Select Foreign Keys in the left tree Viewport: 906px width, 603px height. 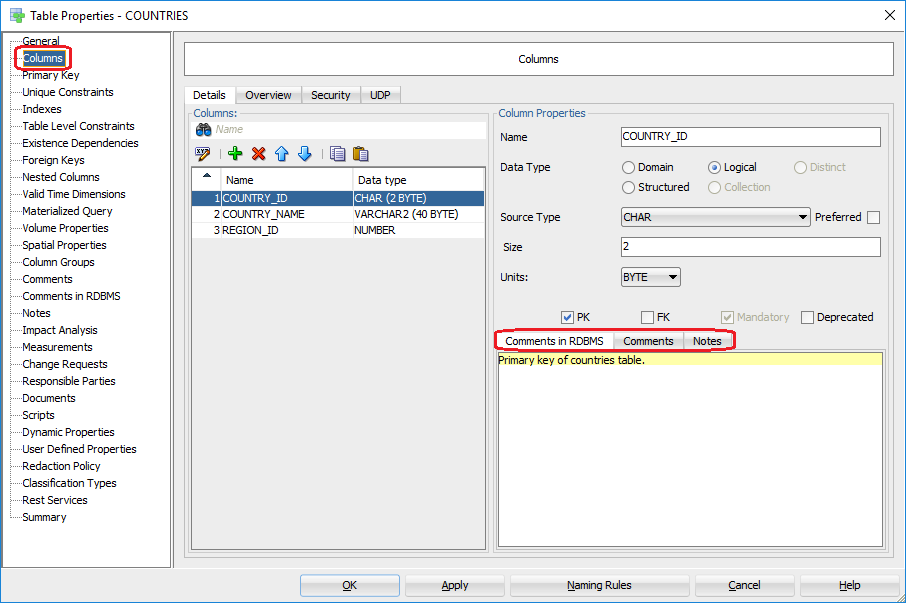pos(53,160)
